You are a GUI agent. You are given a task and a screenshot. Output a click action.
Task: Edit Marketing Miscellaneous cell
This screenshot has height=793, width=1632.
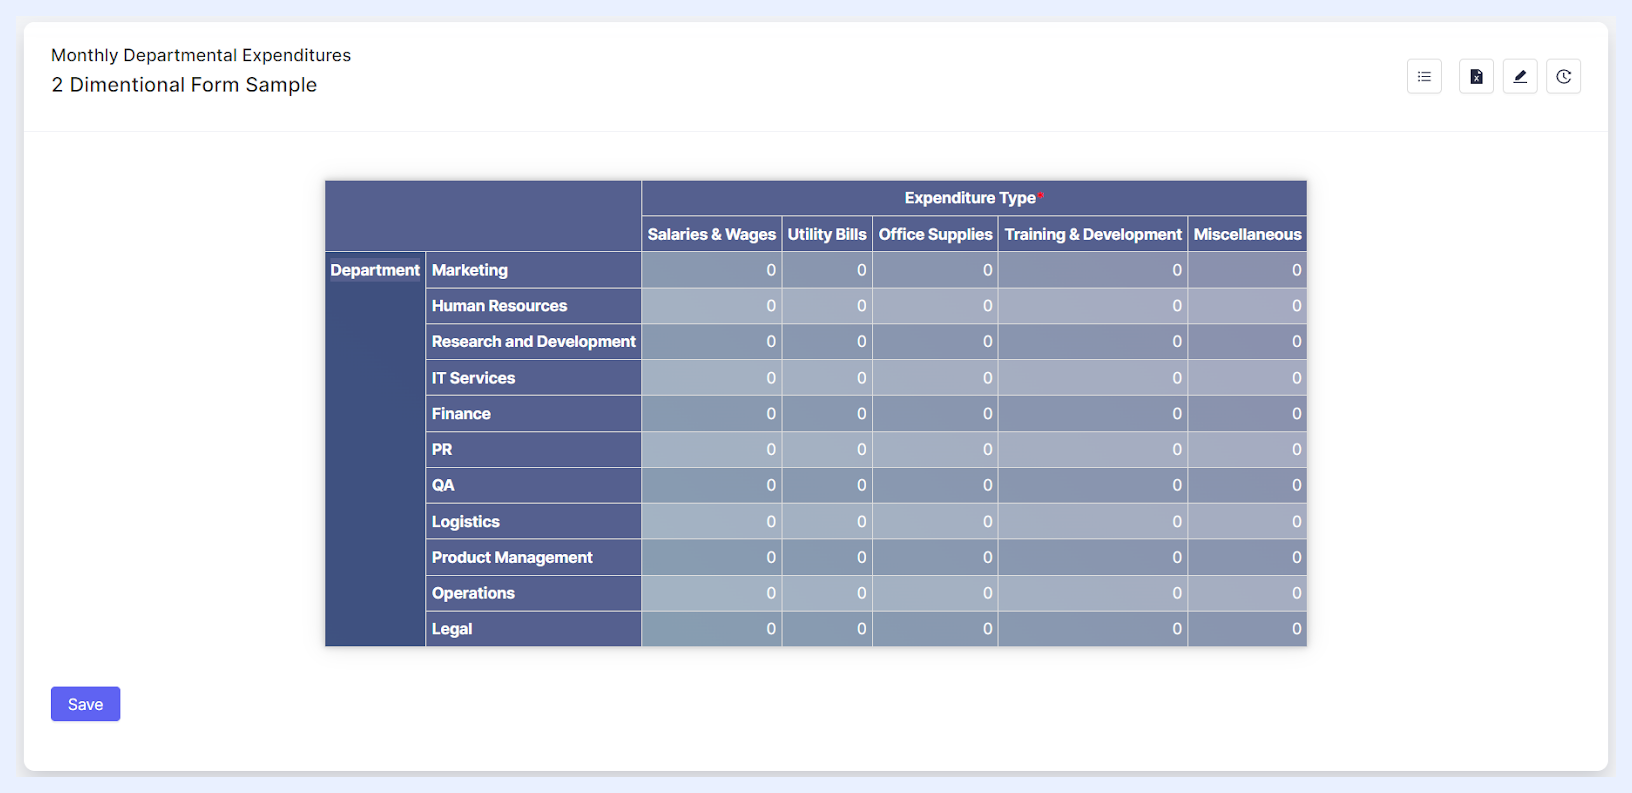1247,270
